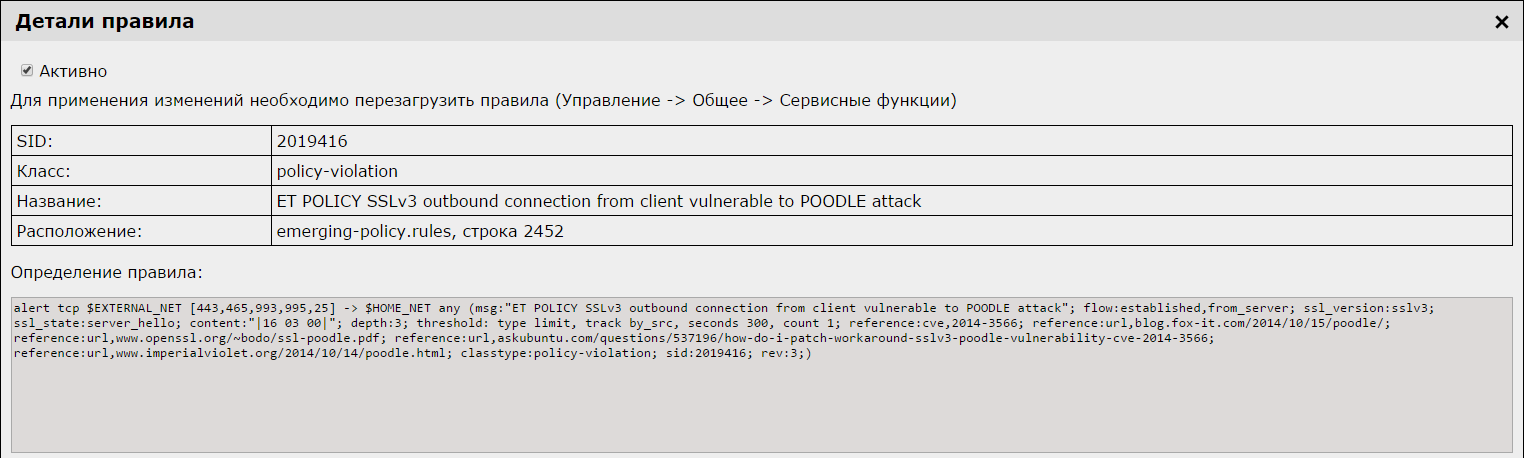Click the Название: row label
The height and width of the screenshot is (458, 1524).
point(60,201)
